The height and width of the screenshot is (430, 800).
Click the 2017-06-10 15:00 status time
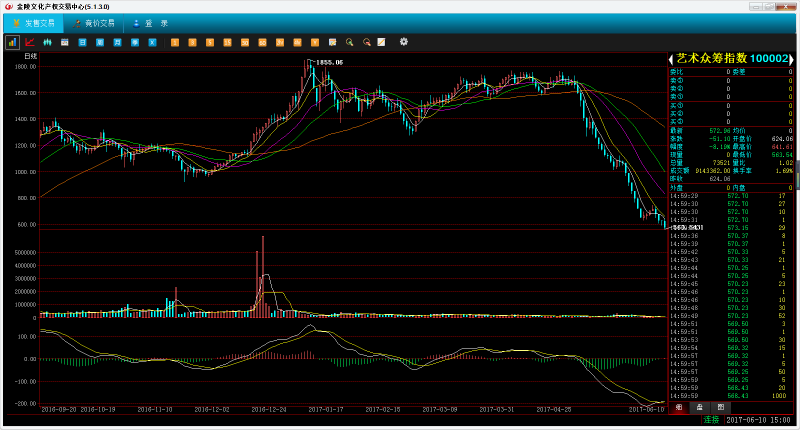(x=758, y=420)
